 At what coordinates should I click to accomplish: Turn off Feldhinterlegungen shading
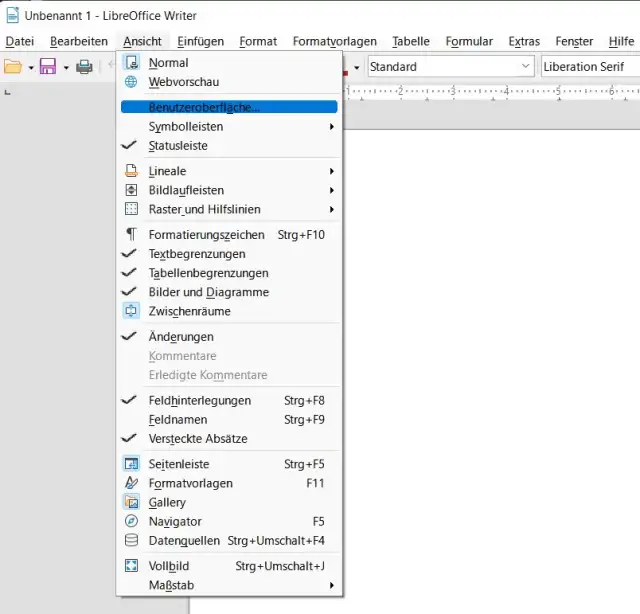pos(199,401)
